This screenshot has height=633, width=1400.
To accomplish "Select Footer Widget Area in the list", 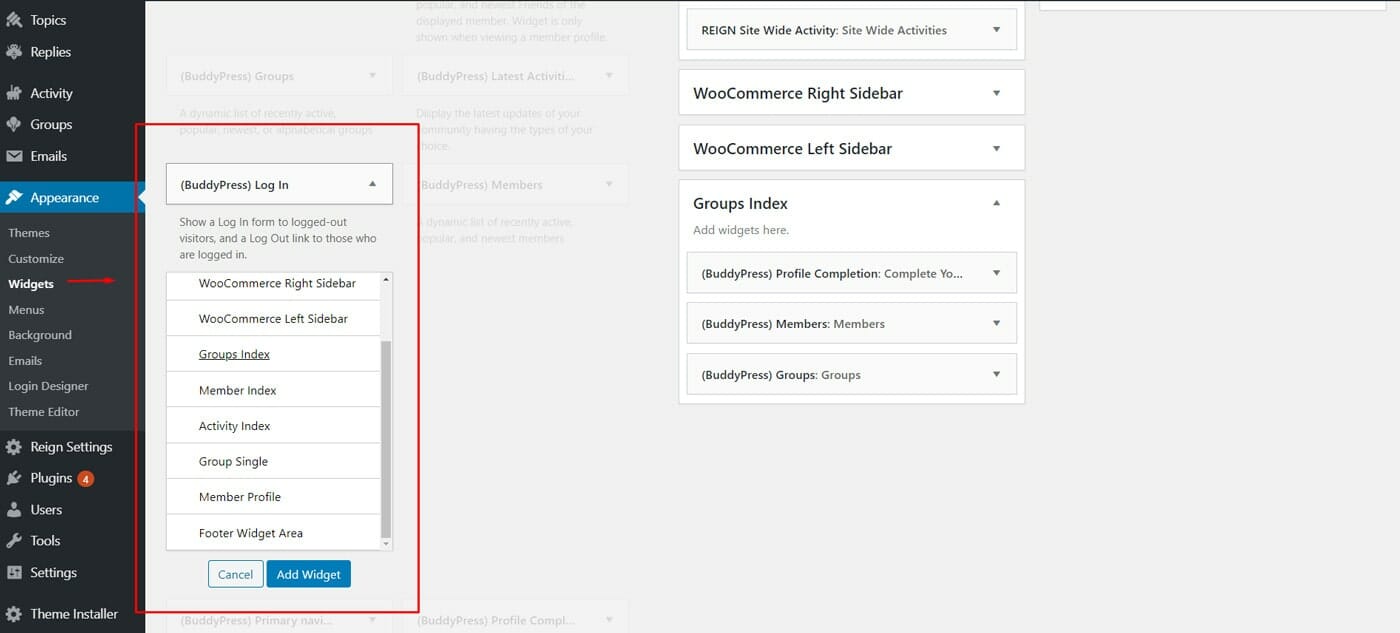I will (274, 533).
